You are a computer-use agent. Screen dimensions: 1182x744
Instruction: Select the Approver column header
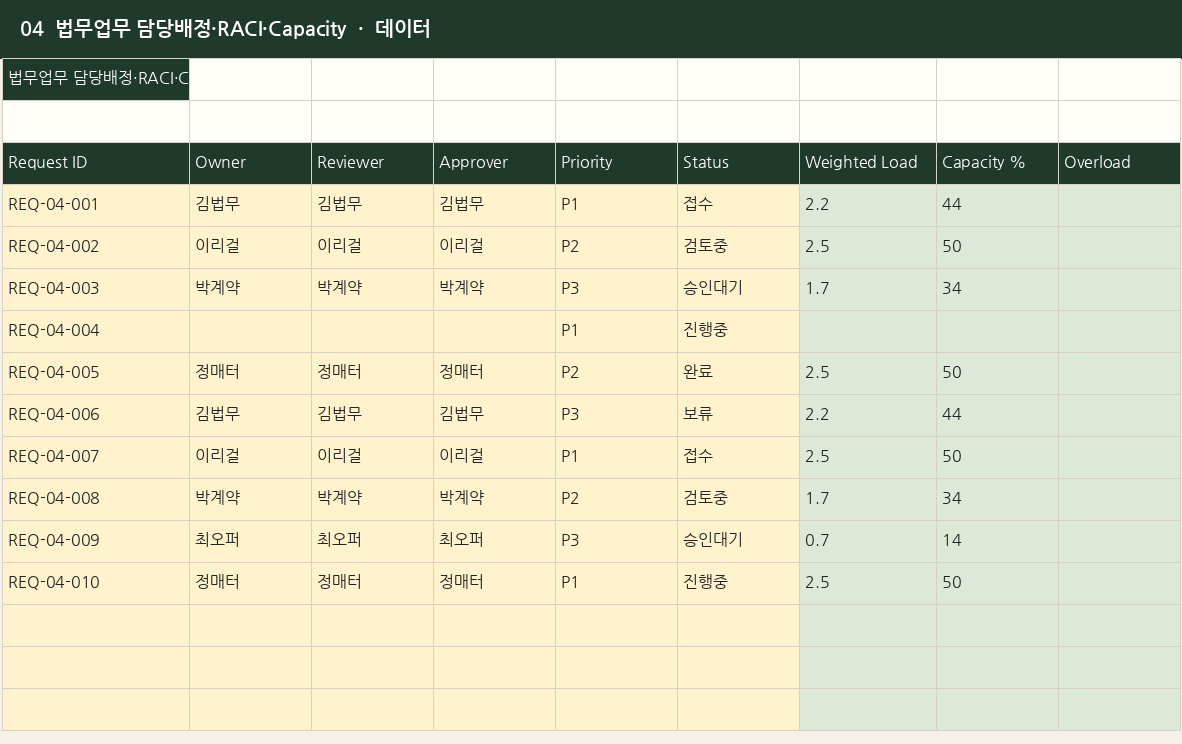click(x=495, y=163)
